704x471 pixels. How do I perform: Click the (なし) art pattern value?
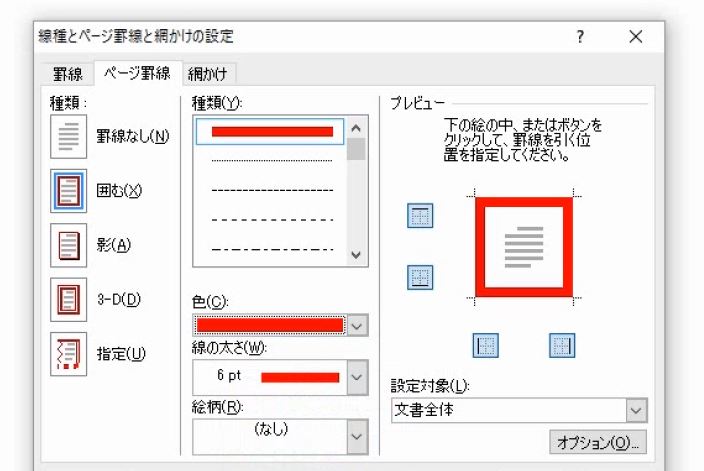(x=271, y=429)
